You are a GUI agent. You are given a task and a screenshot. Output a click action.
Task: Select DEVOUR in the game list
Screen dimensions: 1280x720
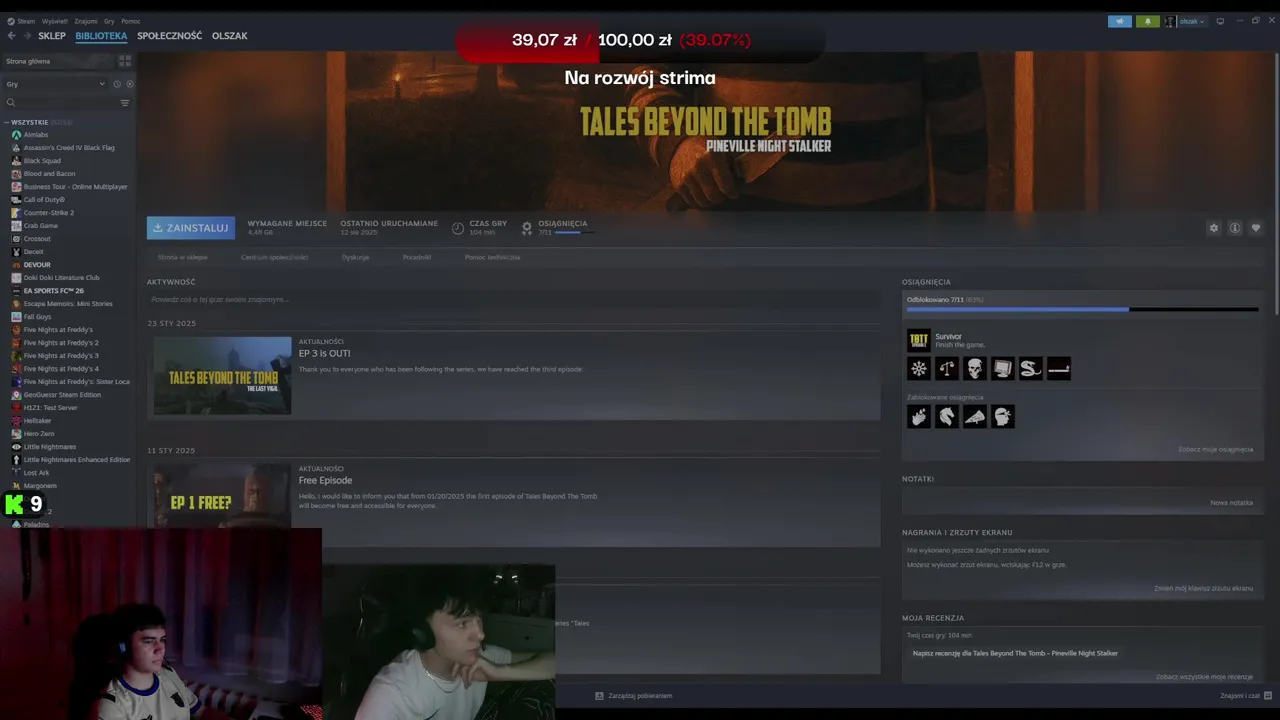coord(37,265)
